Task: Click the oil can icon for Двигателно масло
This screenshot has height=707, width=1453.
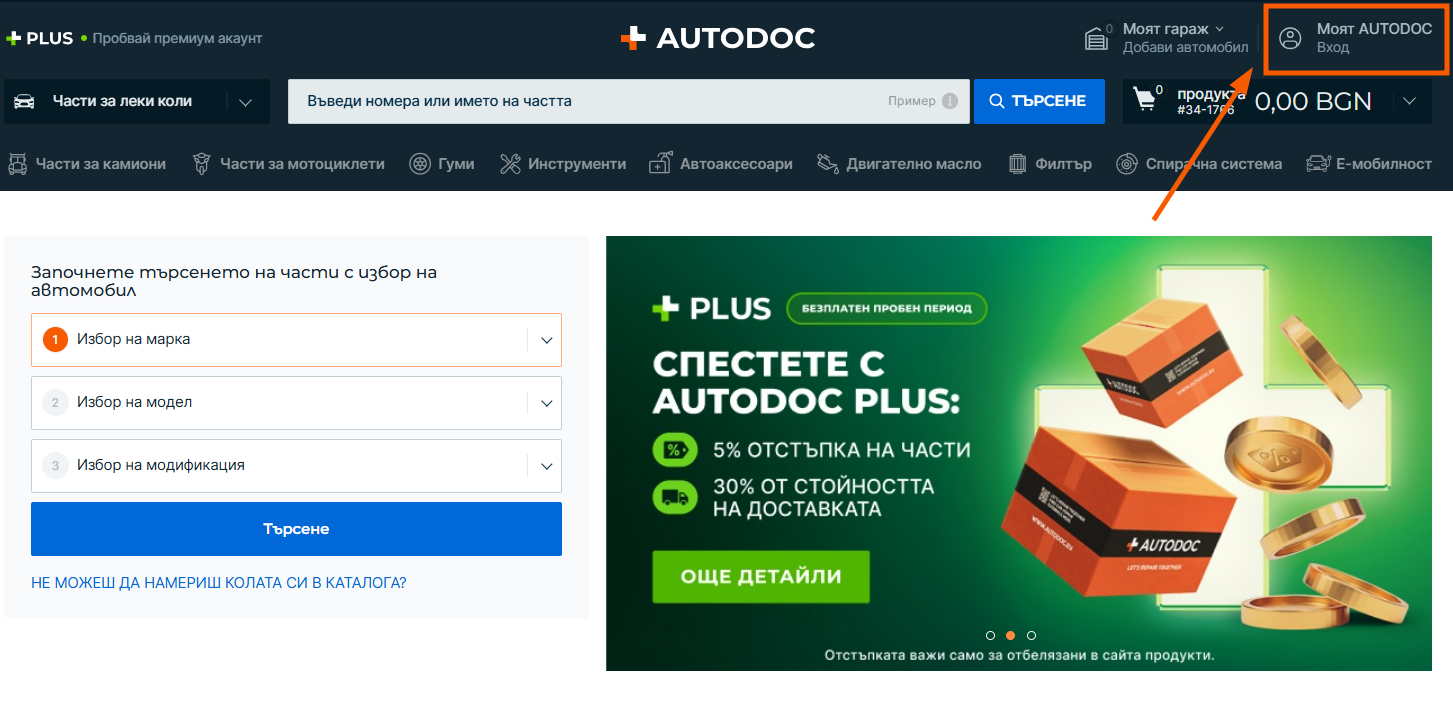Action: [x=826, y=164]
